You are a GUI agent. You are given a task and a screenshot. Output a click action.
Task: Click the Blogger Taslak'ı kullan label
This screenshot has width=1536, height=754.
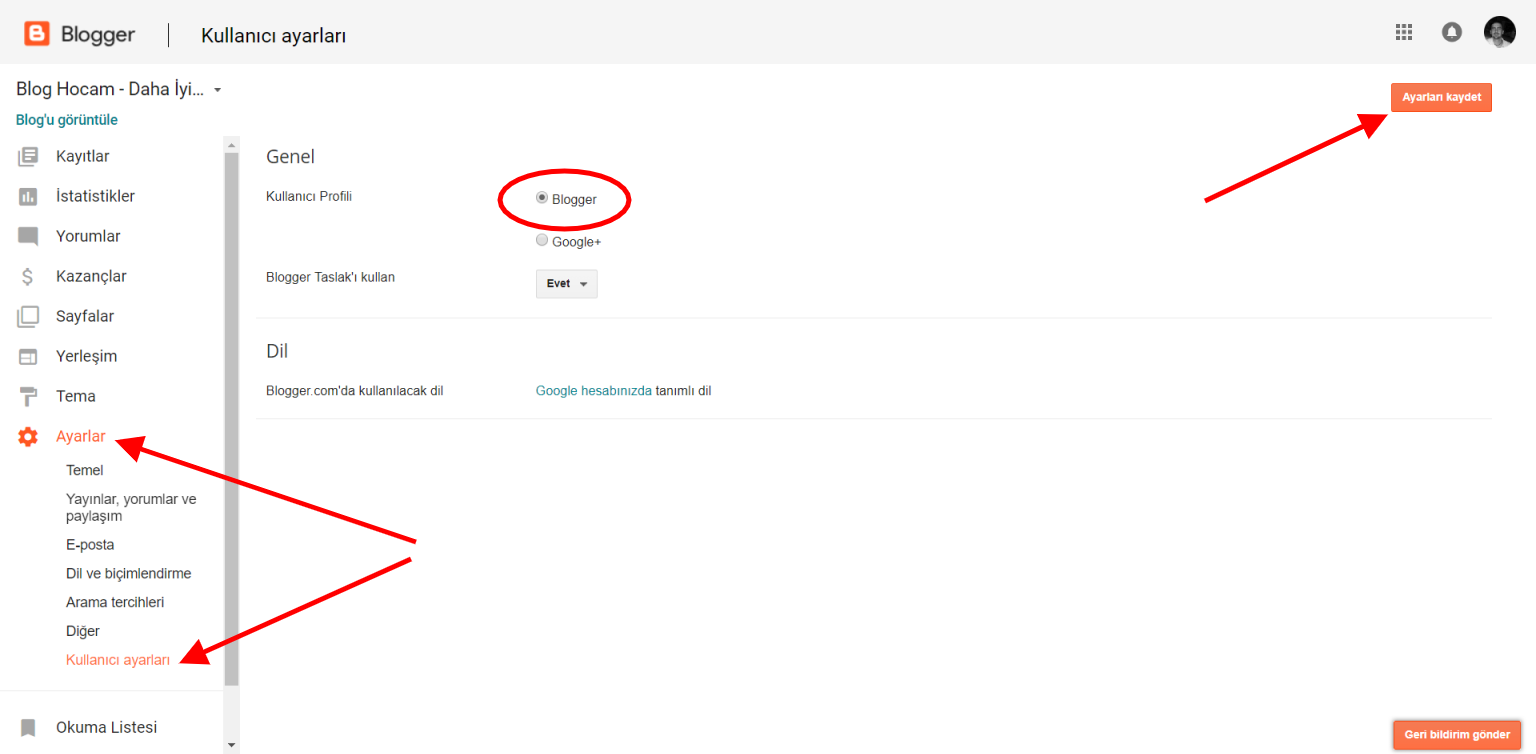click(330, 277)
